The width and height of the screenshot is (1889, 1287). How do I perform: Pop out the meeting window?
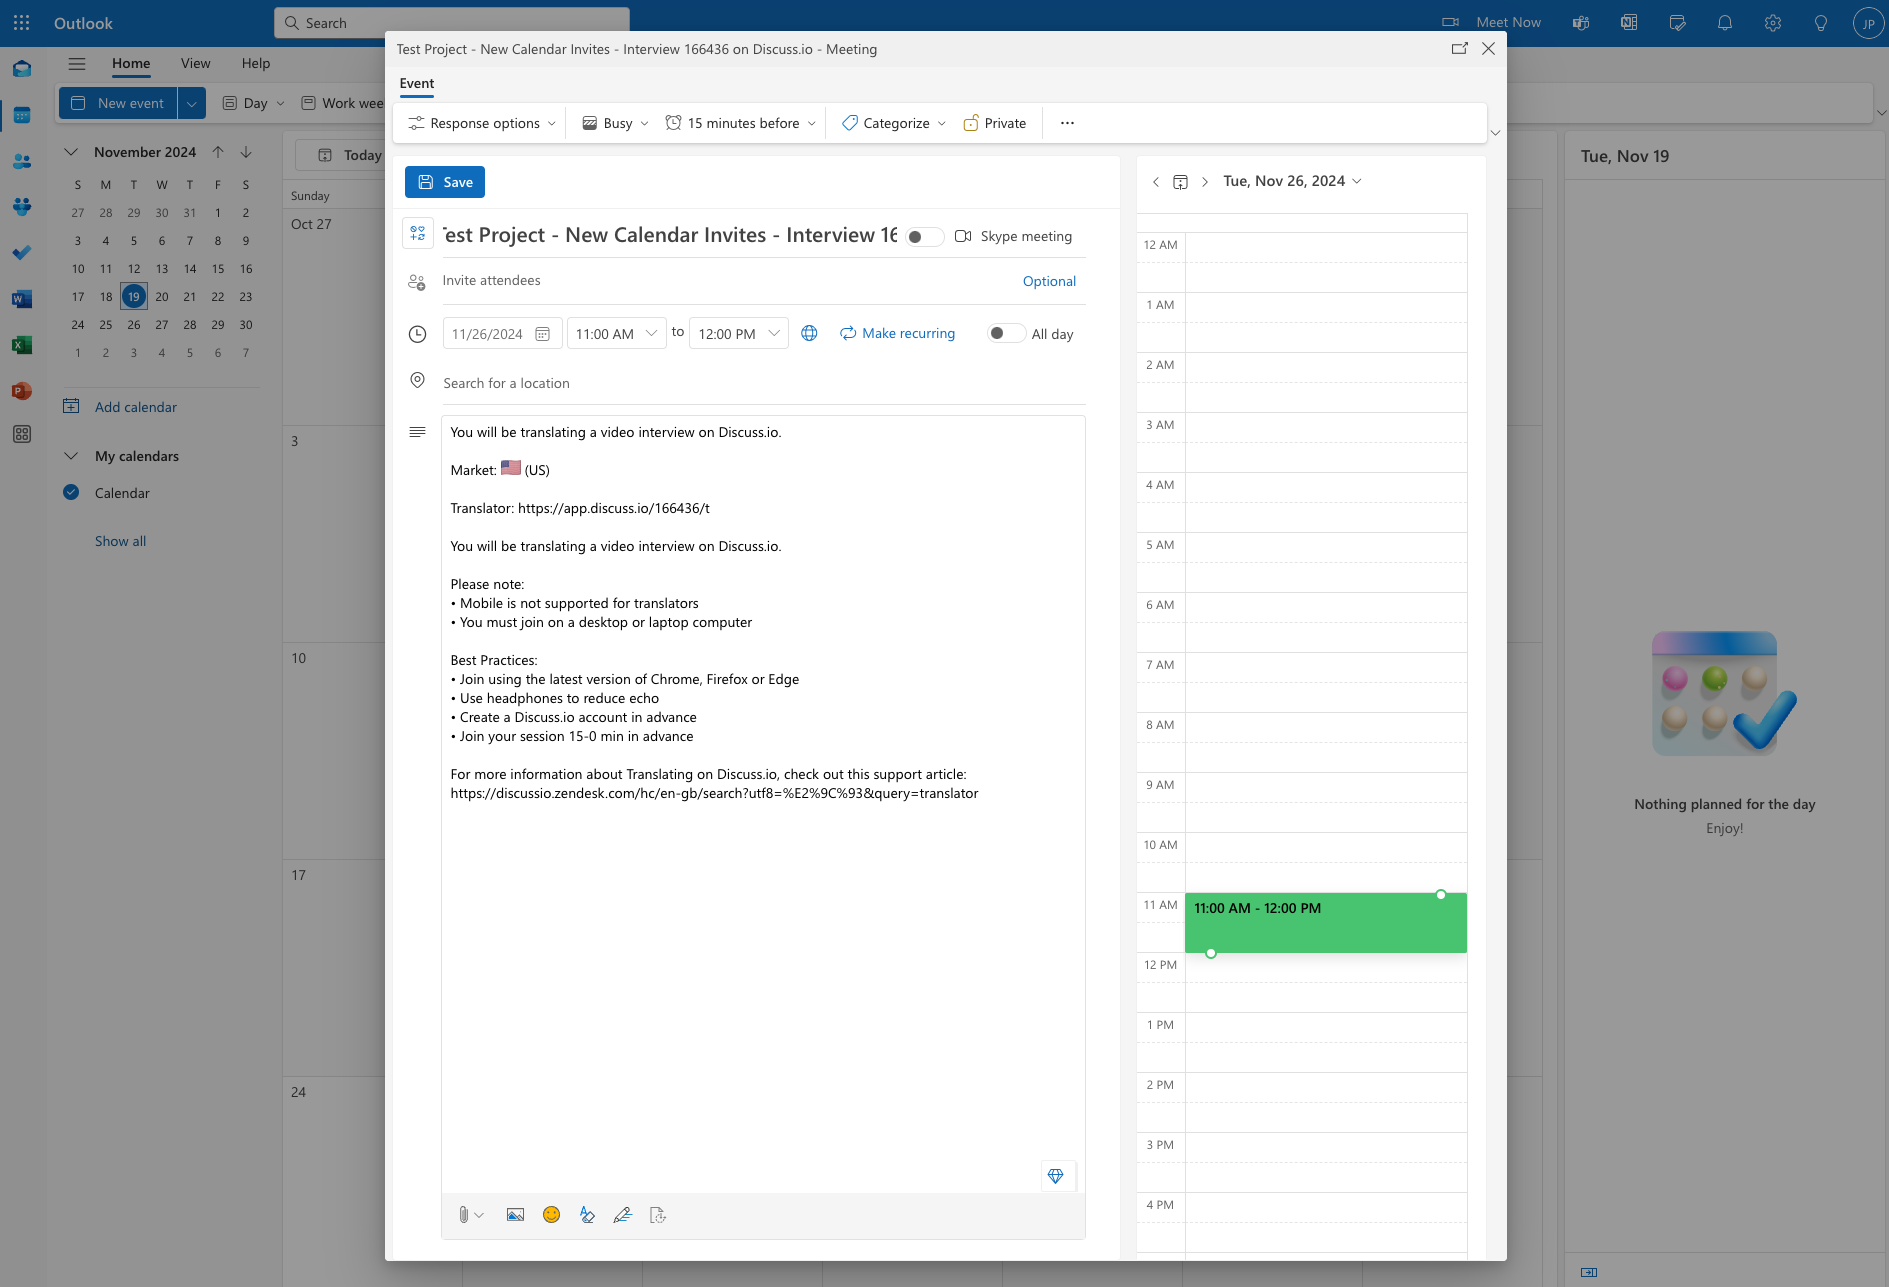(x=1460, y=48)
